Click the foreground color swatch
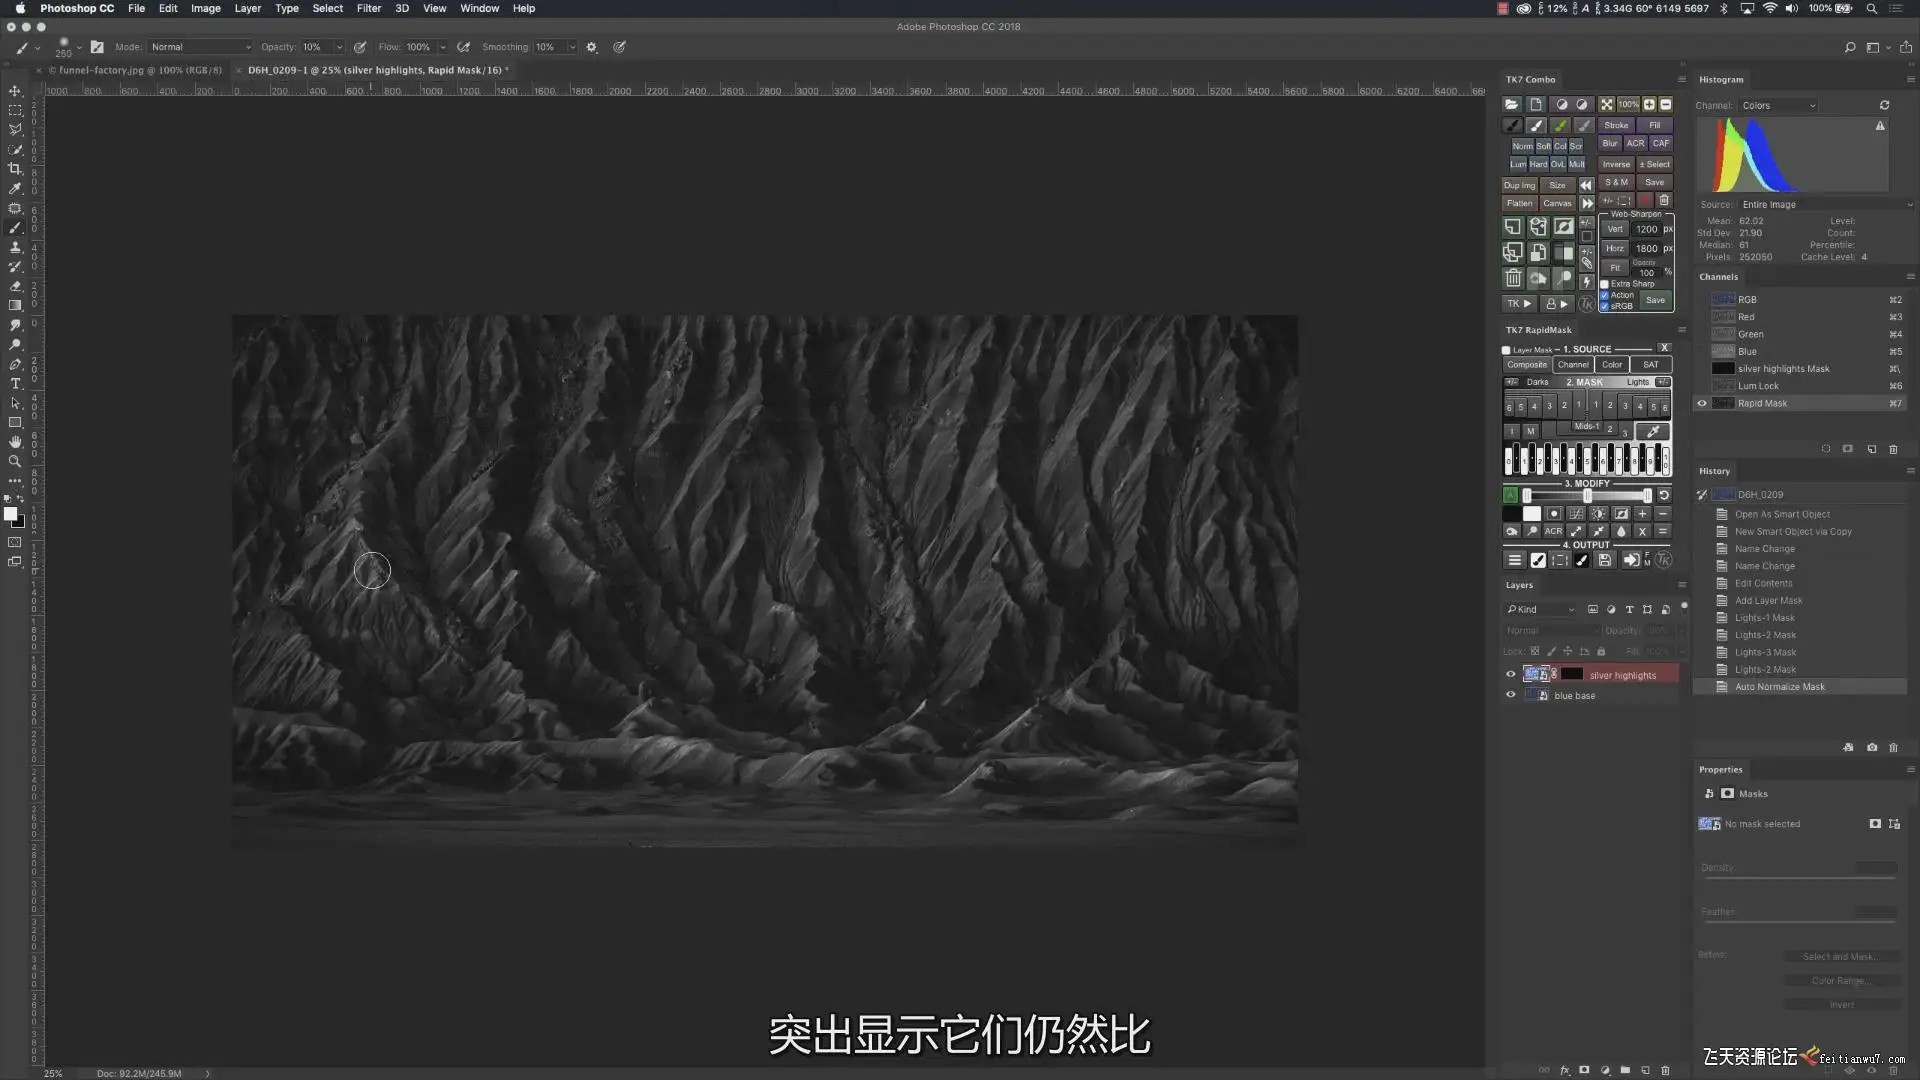 [10, 514]
